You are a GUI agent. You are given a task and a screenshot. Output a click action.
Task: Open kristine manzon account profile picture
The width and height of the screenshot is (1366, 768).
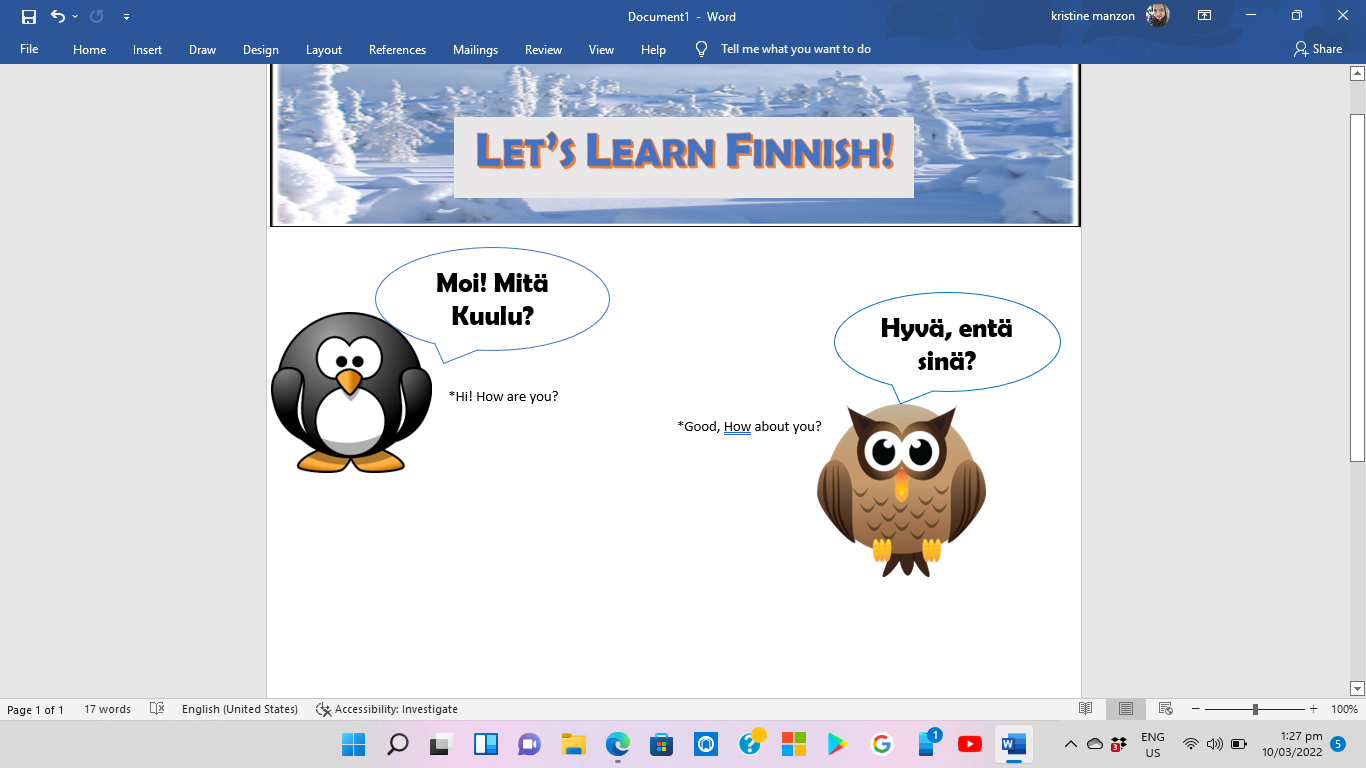pos(1158,16)
